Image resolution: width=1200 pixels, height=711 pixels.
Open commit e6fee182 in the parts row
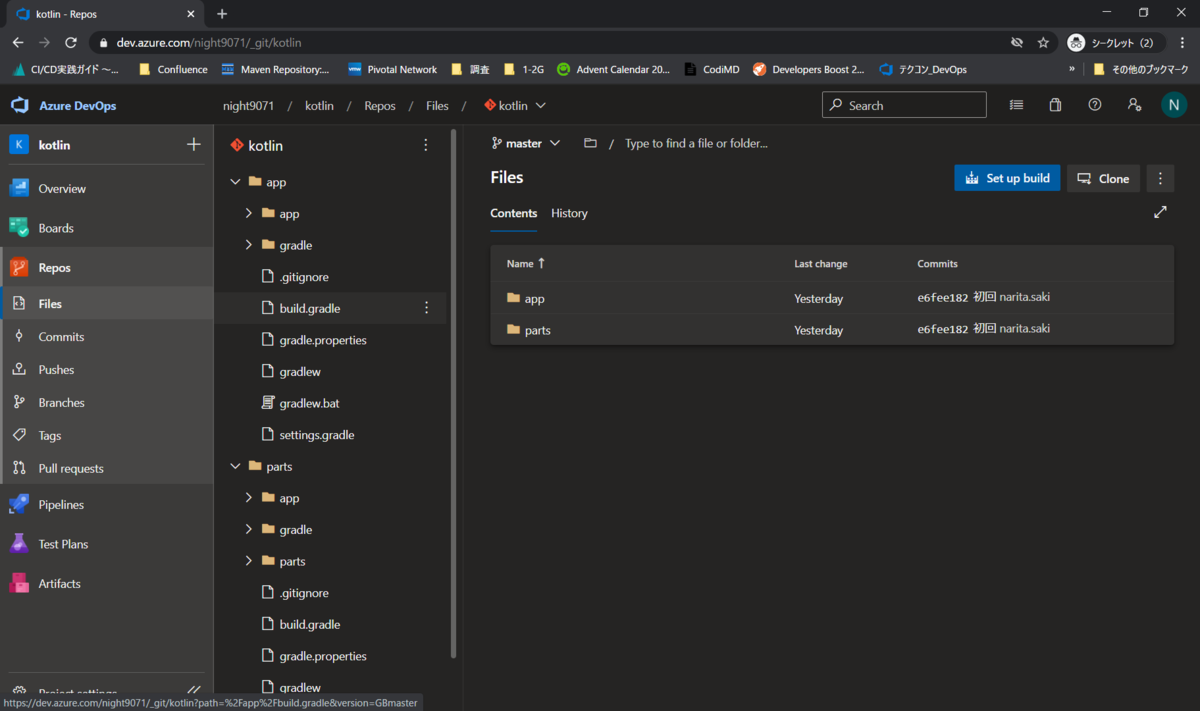coord(943,330)
